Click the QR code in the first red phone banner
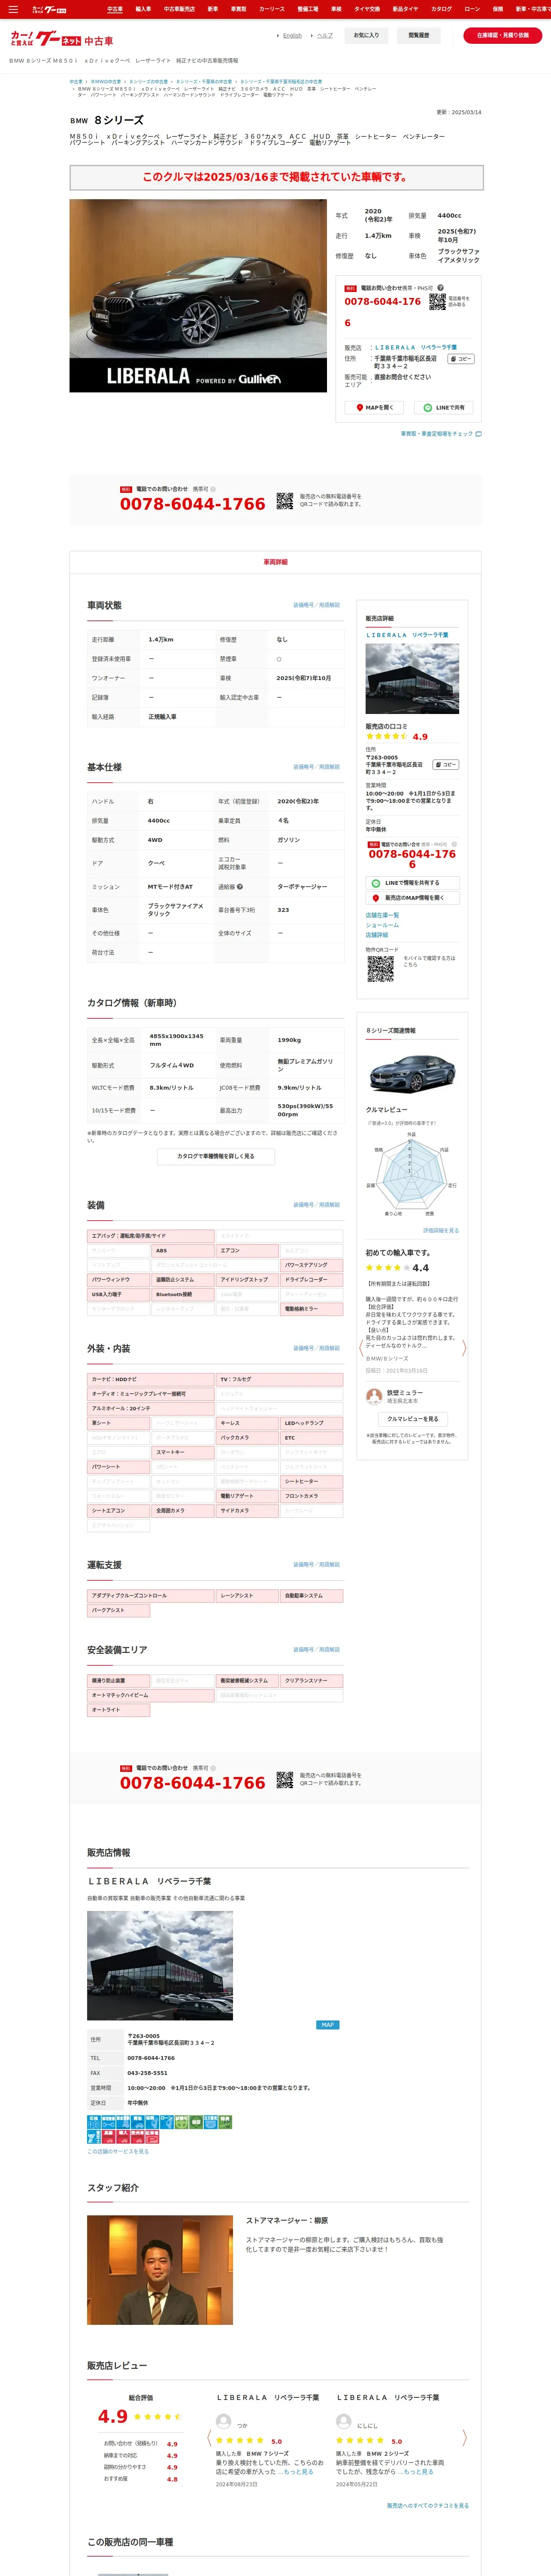551x2576 pixels. 285,500
